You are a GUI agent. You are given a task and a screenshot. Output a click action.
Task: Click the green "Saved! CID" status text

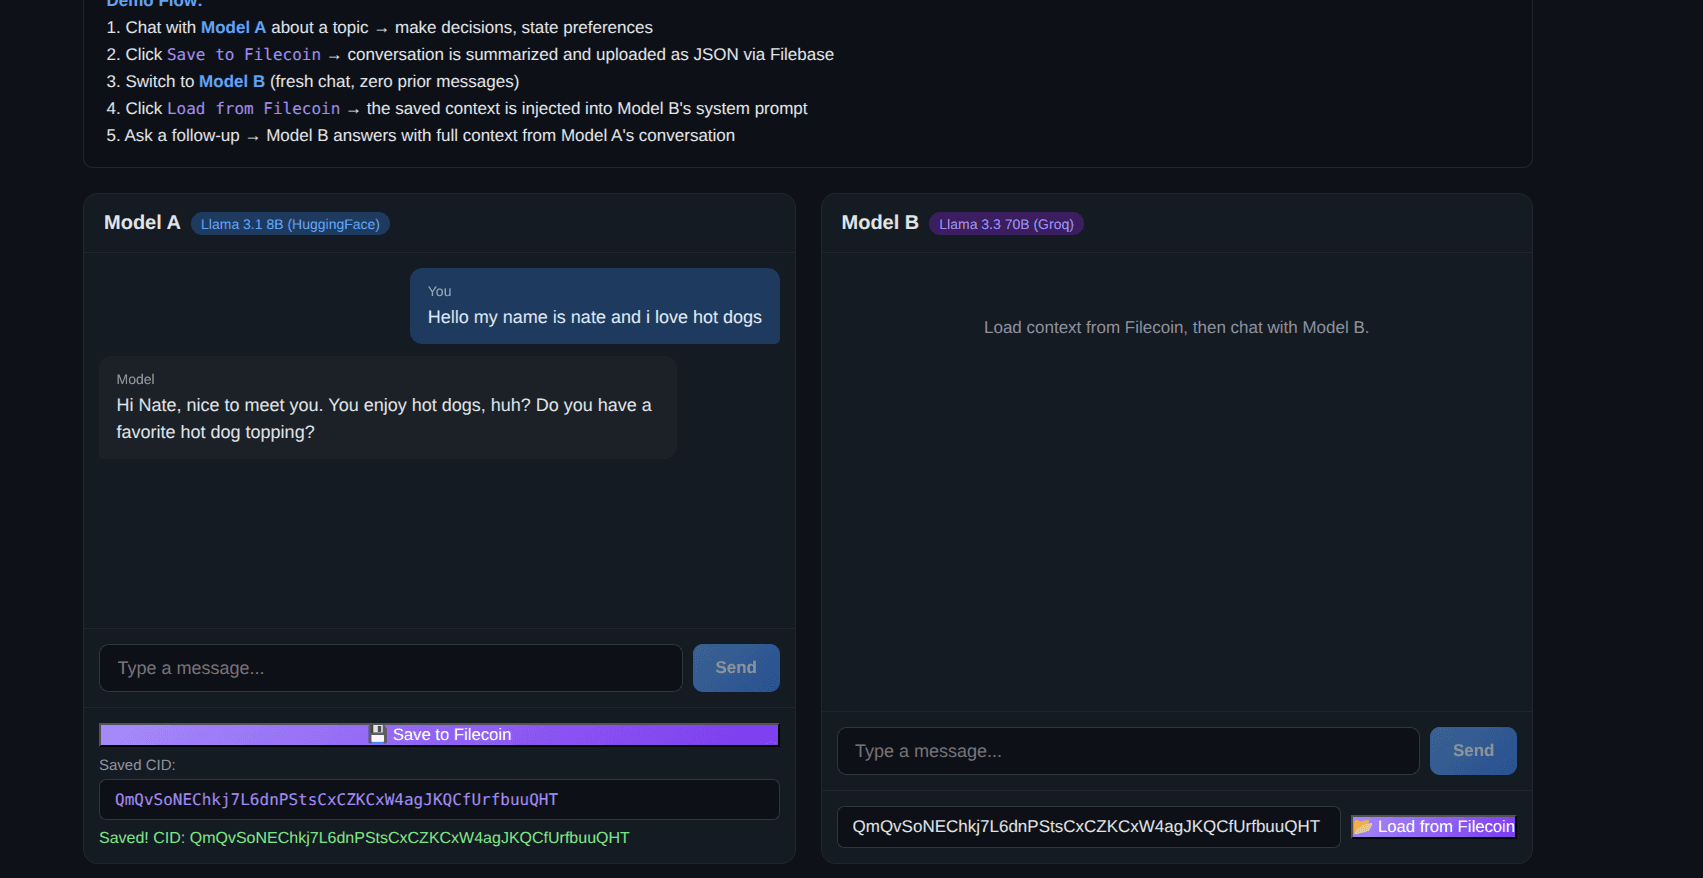(364, 838)
